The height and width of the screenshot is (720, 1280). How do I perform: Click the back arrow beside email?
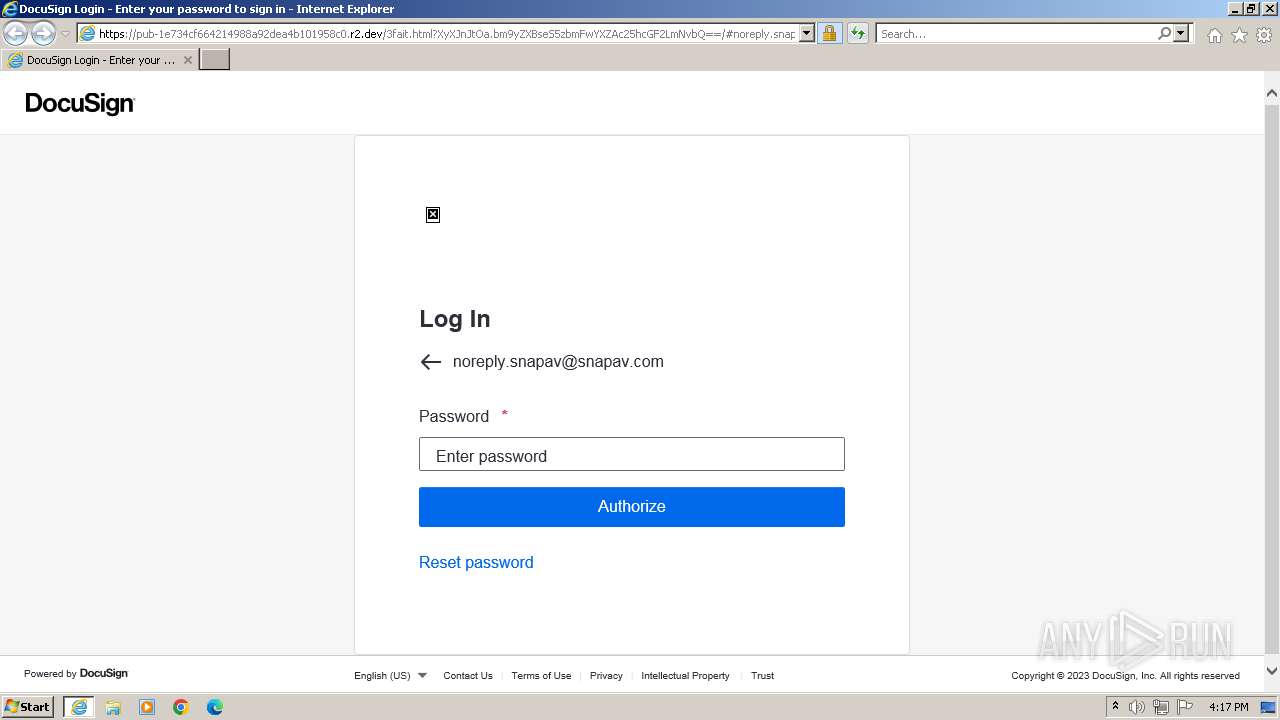point(431,362)
